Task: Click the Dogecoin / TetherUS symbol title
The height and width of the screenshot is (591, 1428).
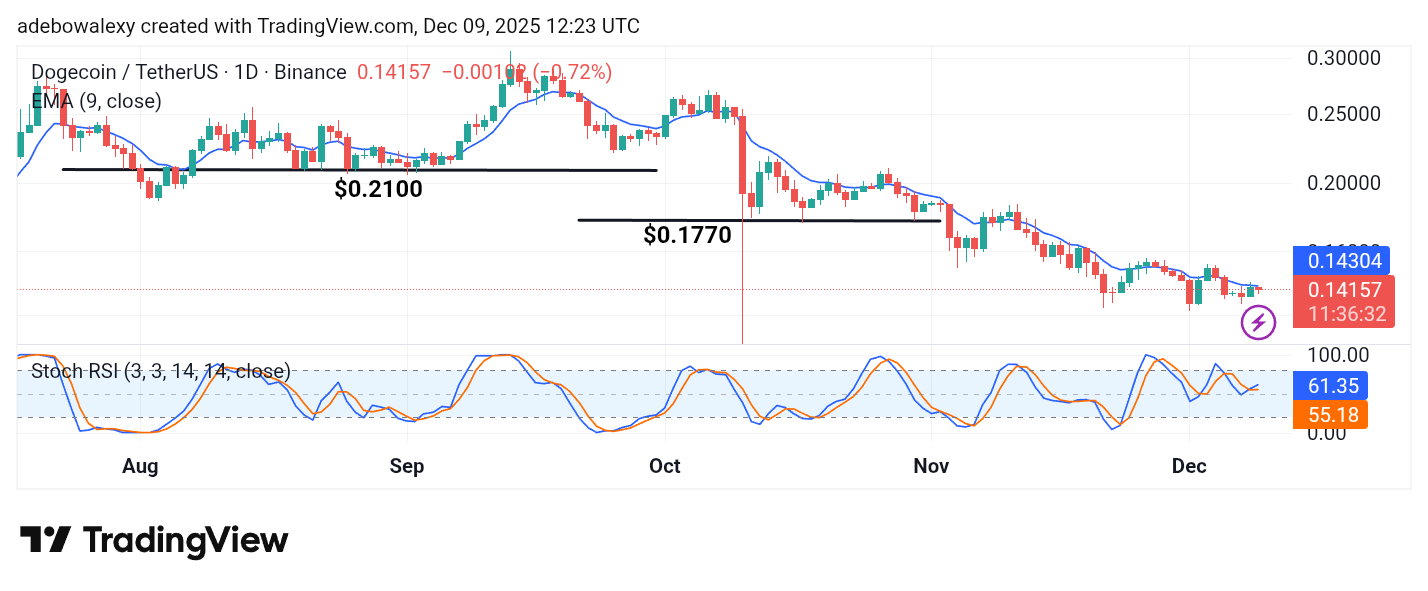Action: (189, 72)
